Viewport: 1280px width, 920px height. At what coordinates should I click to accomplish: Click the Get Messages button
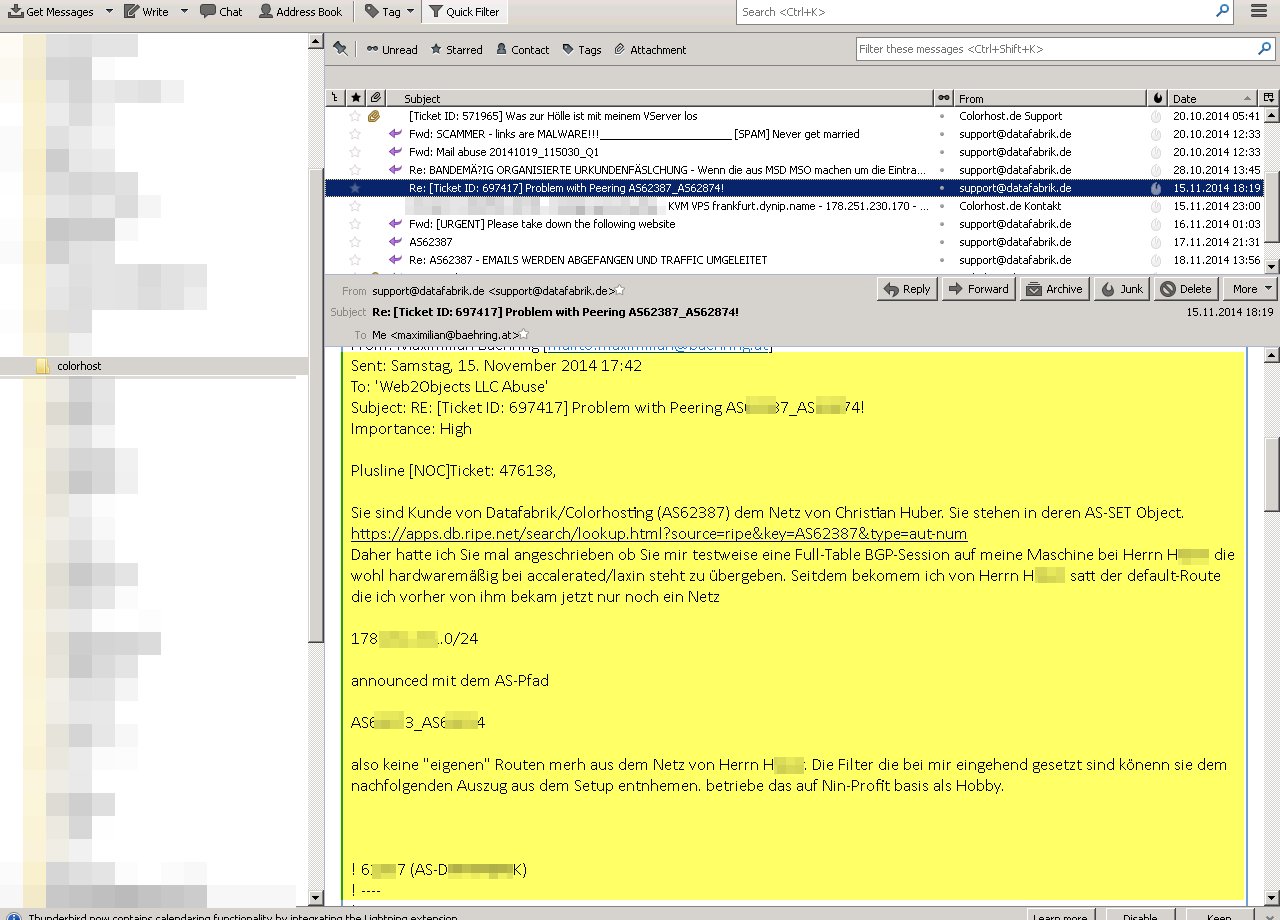click(x=50, y=12)
